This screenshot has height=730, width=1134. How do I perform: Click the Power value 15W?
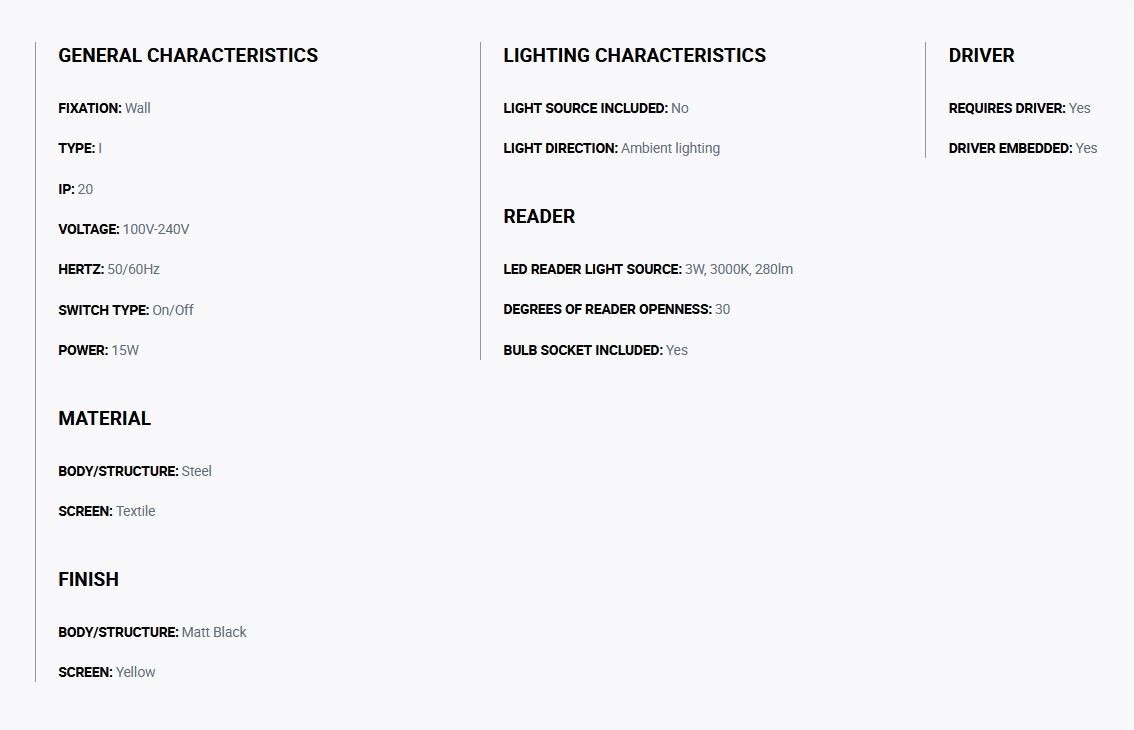(125, 350)
